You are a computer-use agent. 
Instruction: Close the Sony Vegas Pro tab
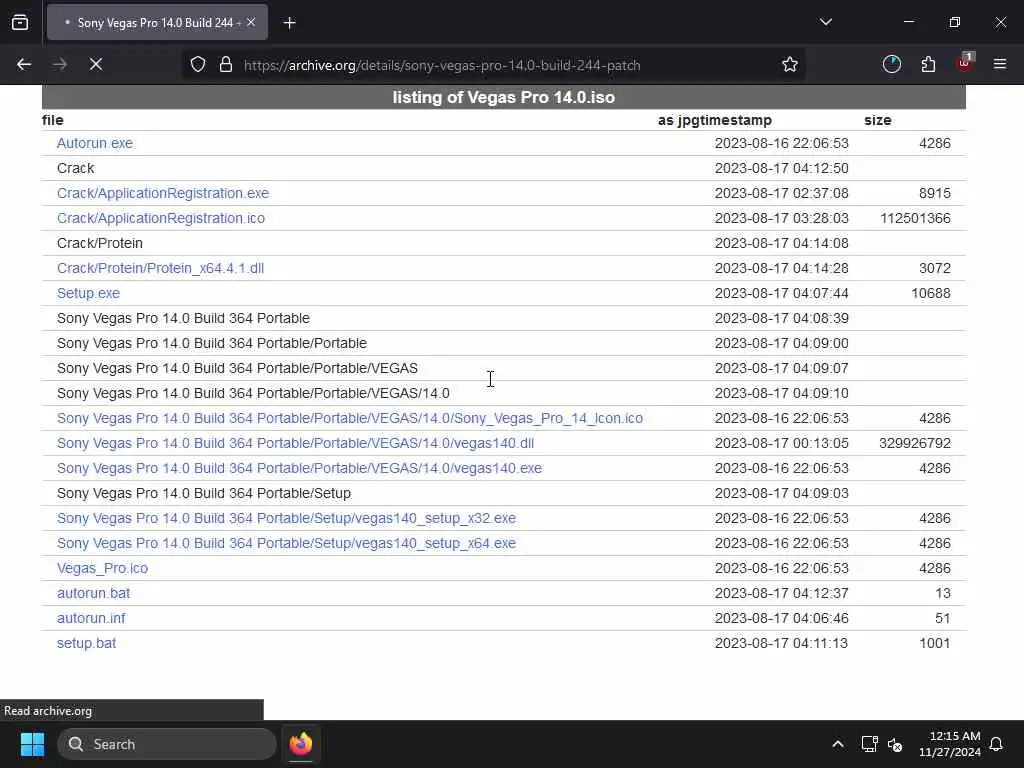point(251,22)
